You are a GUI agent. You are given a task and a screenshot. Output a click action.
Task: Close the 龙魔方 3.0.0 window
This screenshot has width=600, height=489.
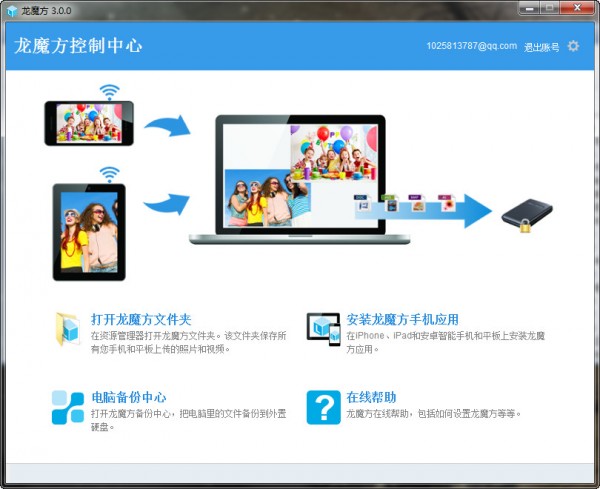(x=577, y=8)
